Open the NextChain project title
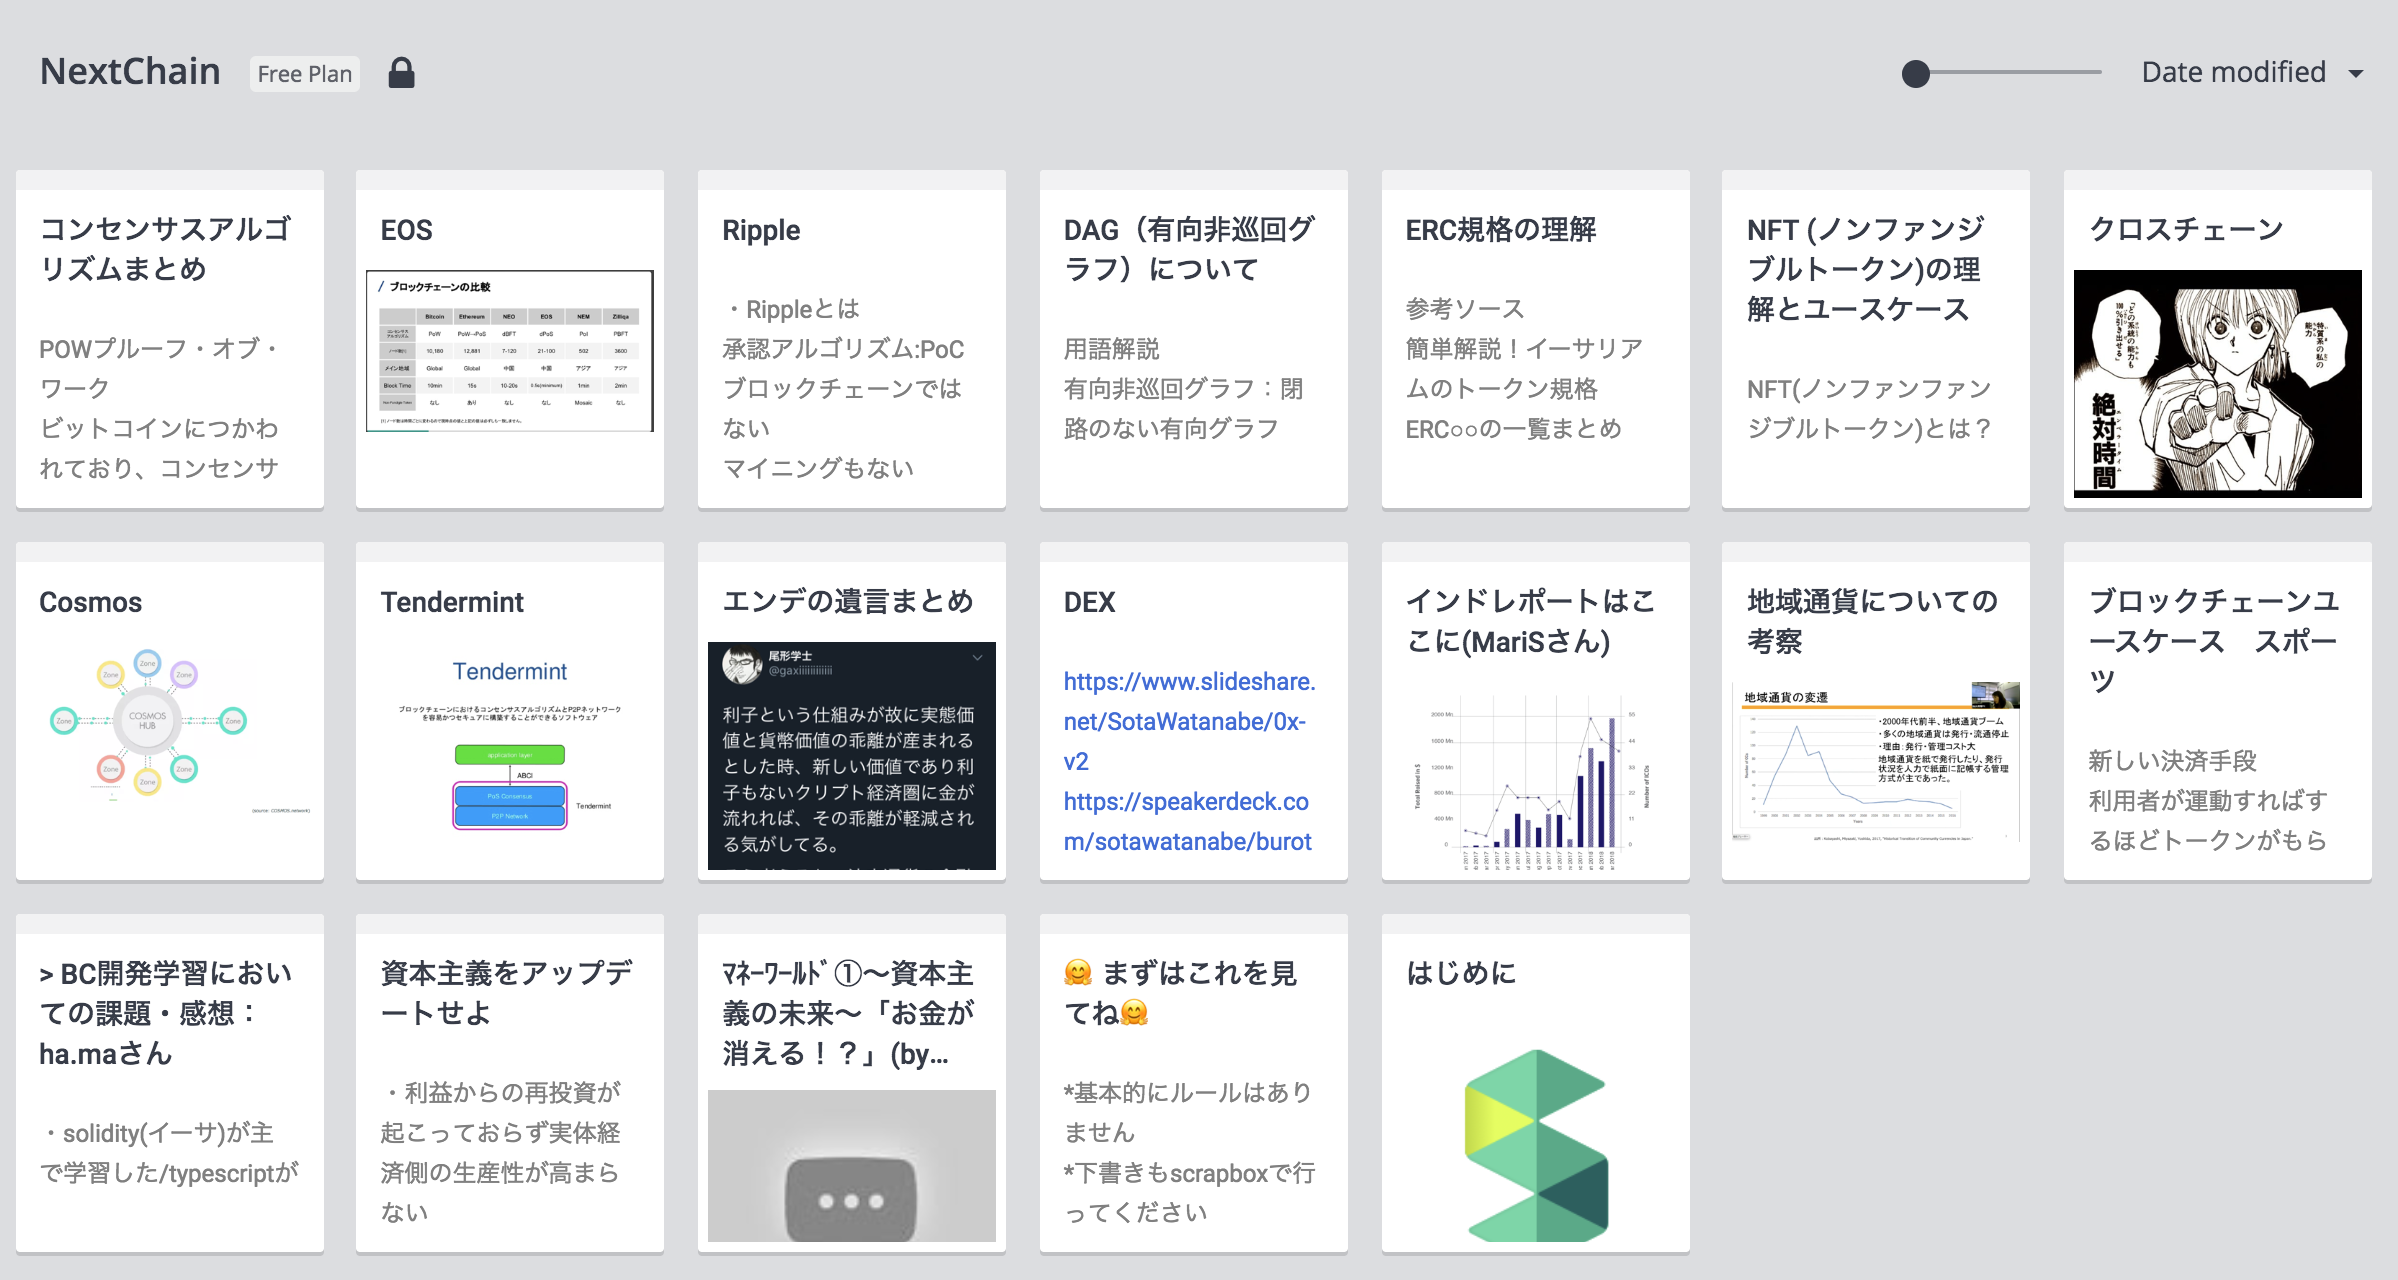Screen dimensions: 2398x1280 click(x=130, y=72)
